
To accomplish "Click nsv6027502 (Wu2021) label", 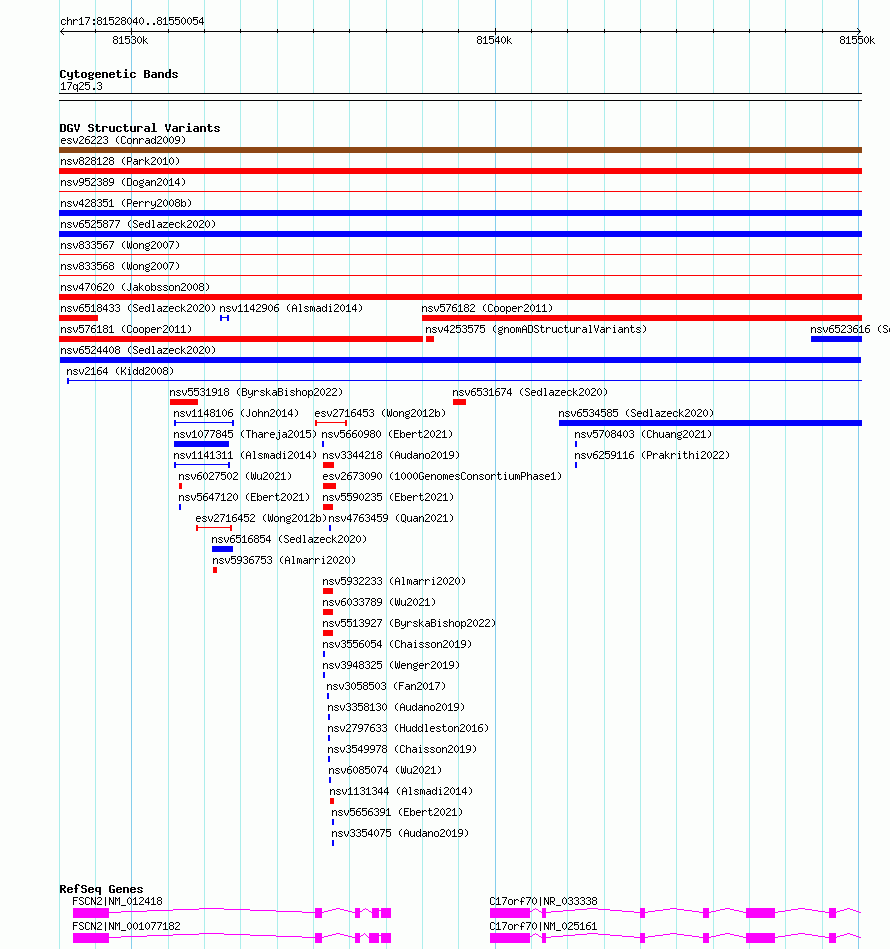I will [x=235, y=476].
